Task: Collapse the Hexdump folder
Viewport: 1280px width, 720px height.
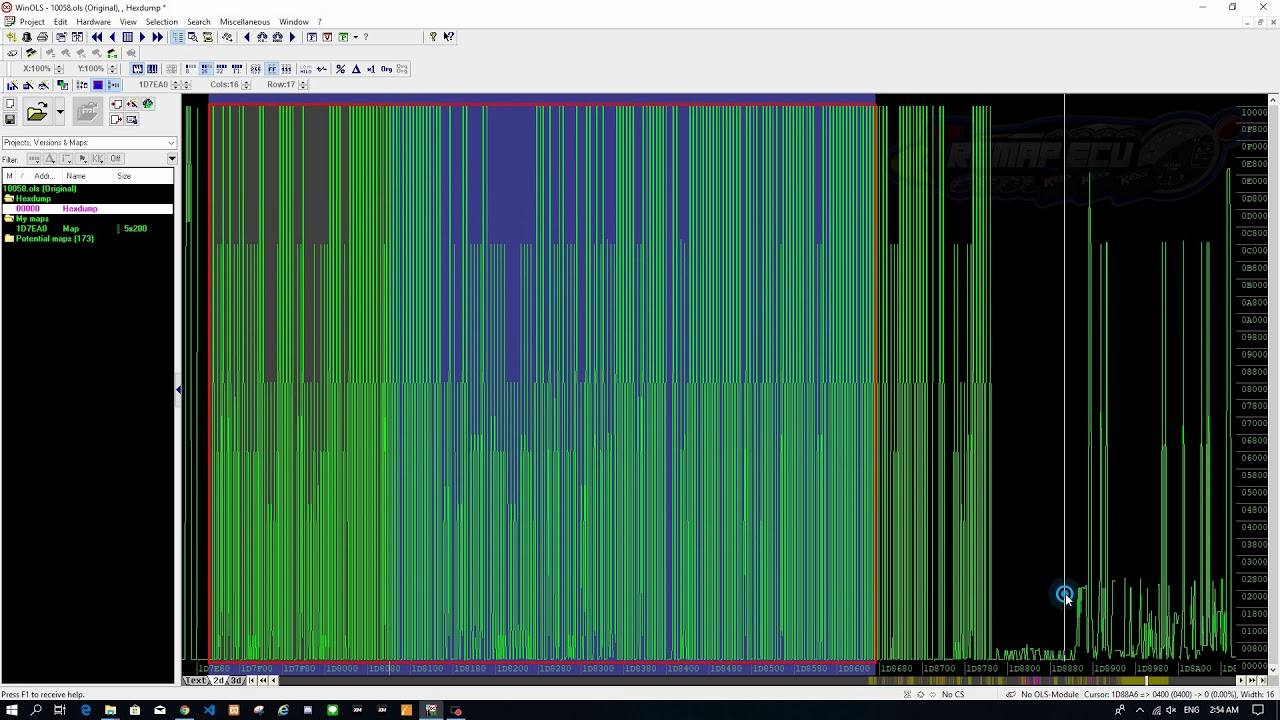Action: [9, 199]
